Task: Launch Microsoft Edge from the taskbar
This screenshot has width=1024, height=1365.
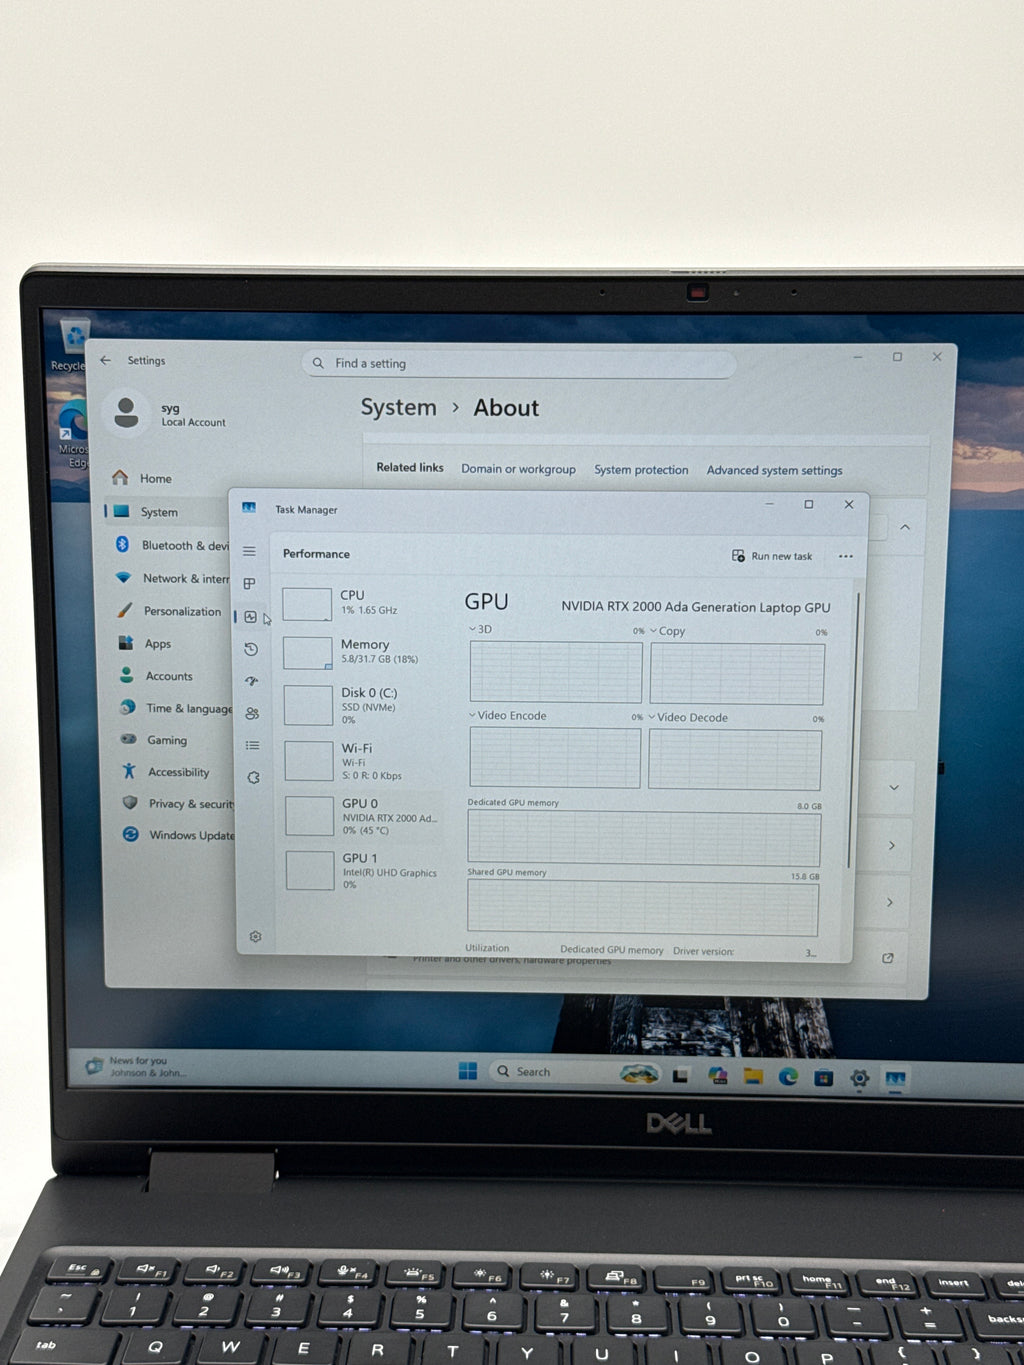Action: (788, 1077)
